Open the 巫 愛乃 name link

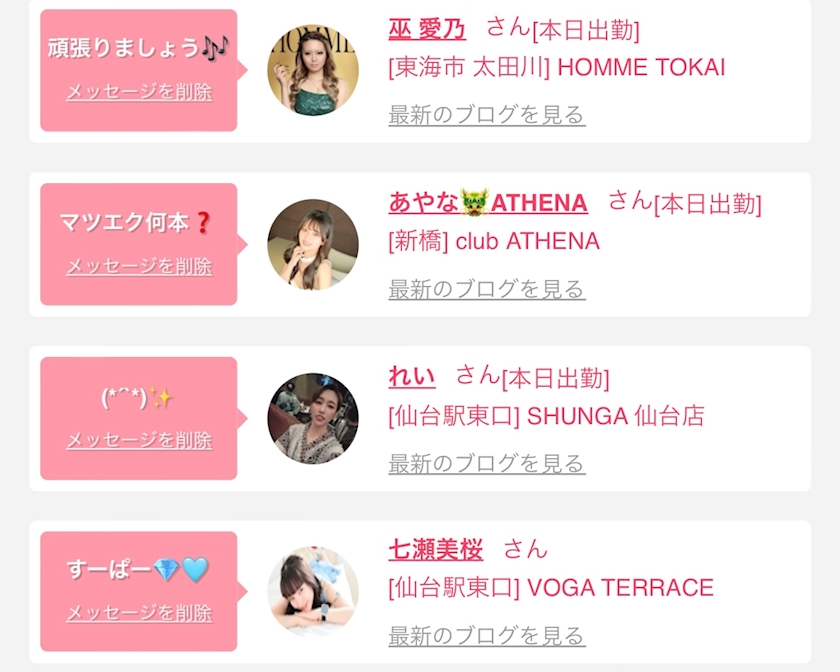tap(427, 29)
